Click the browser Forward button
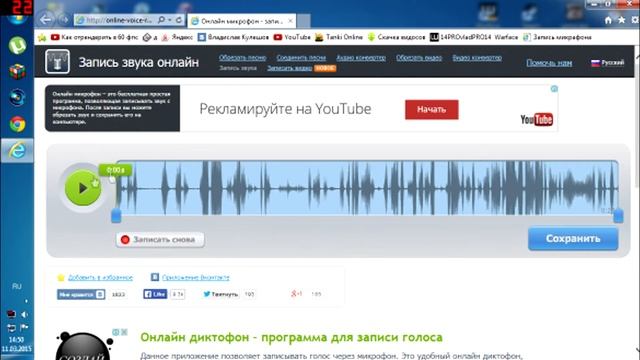 pos(64,19)
